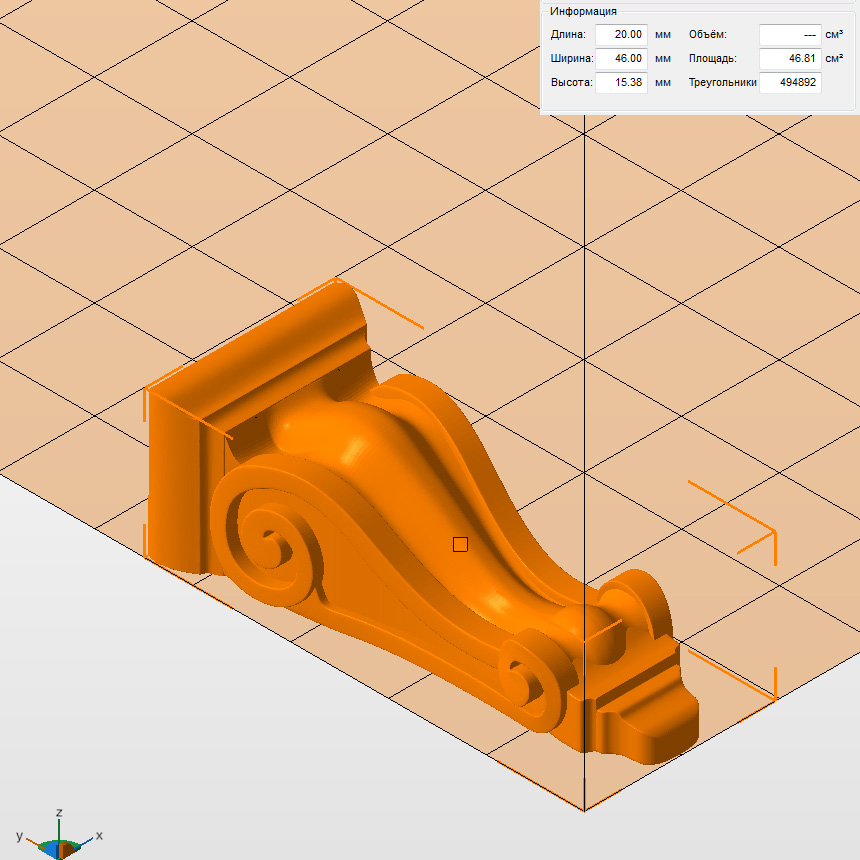The image size is (860, 860).
Task: Click the Длина value field showing 20.00
Action: click(621, 34)
